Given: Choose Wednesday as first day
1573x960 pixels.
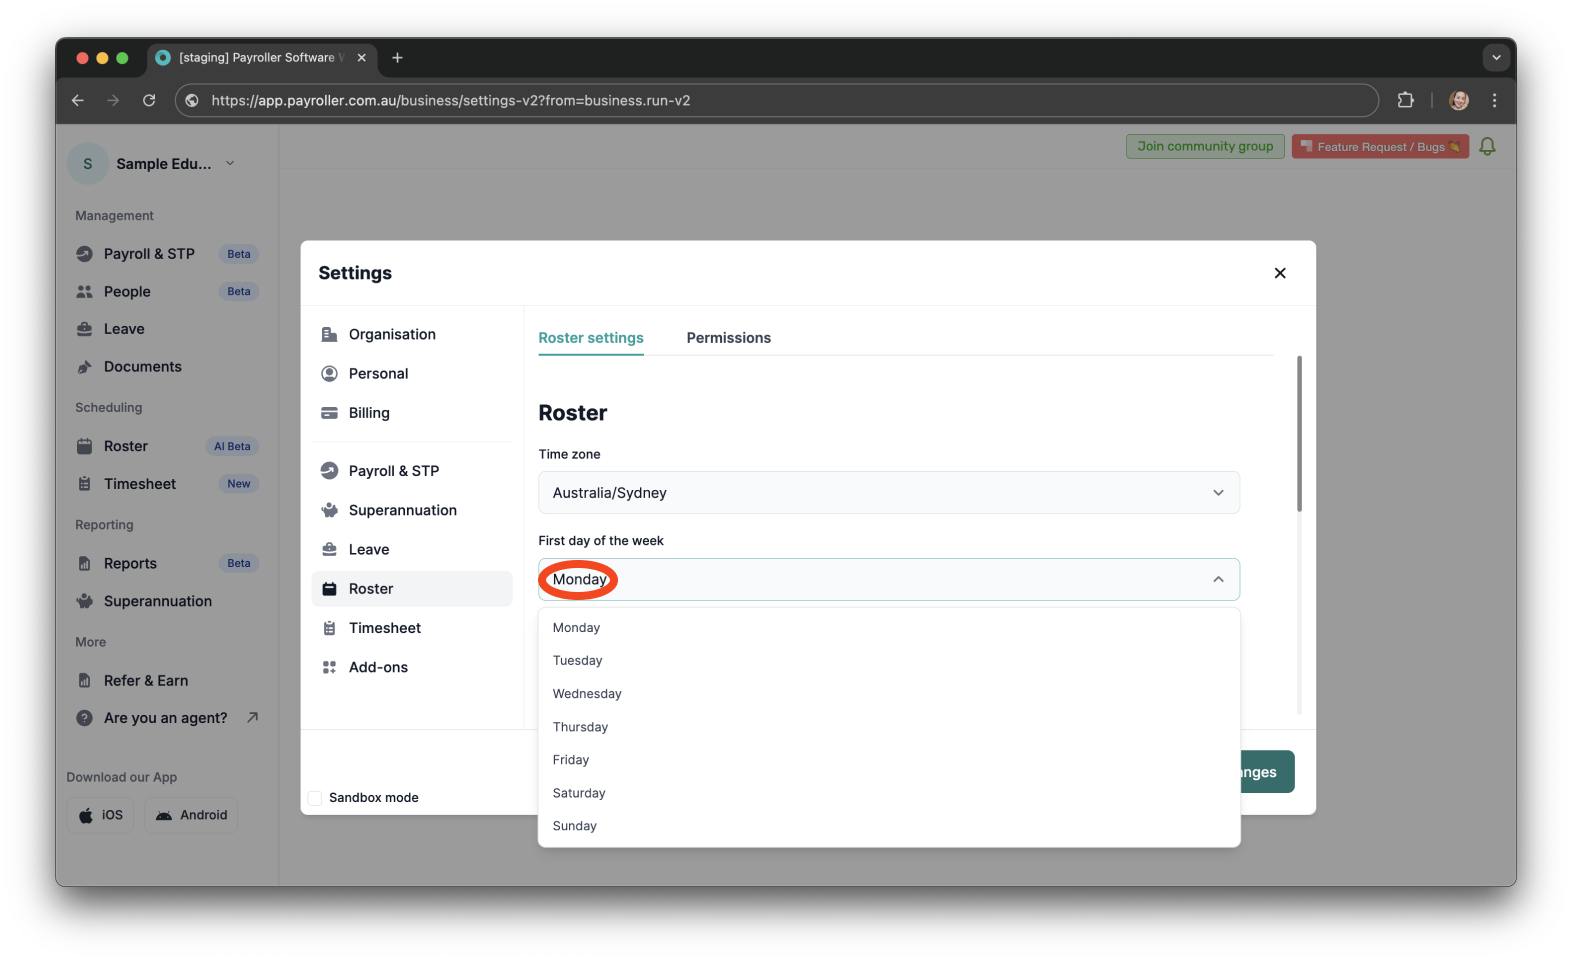Looking at the screenshot, I should coord(889,694).
